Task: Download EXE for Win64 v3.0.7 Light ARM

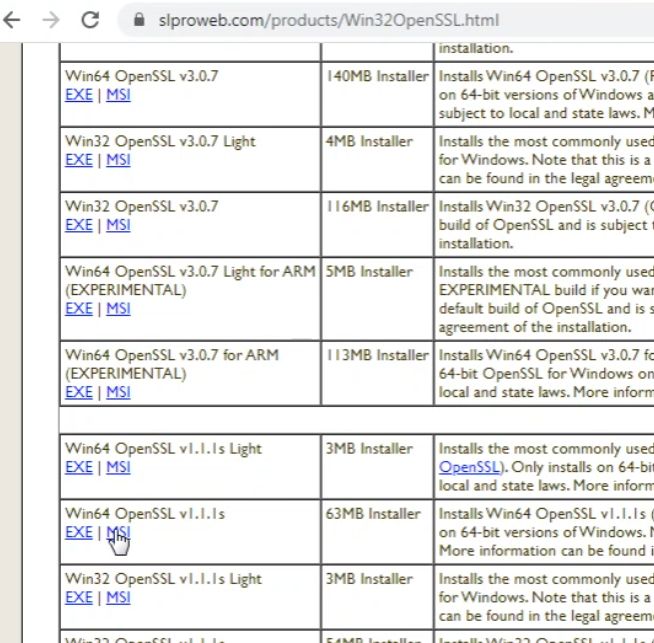Action: tap(79, 309)
